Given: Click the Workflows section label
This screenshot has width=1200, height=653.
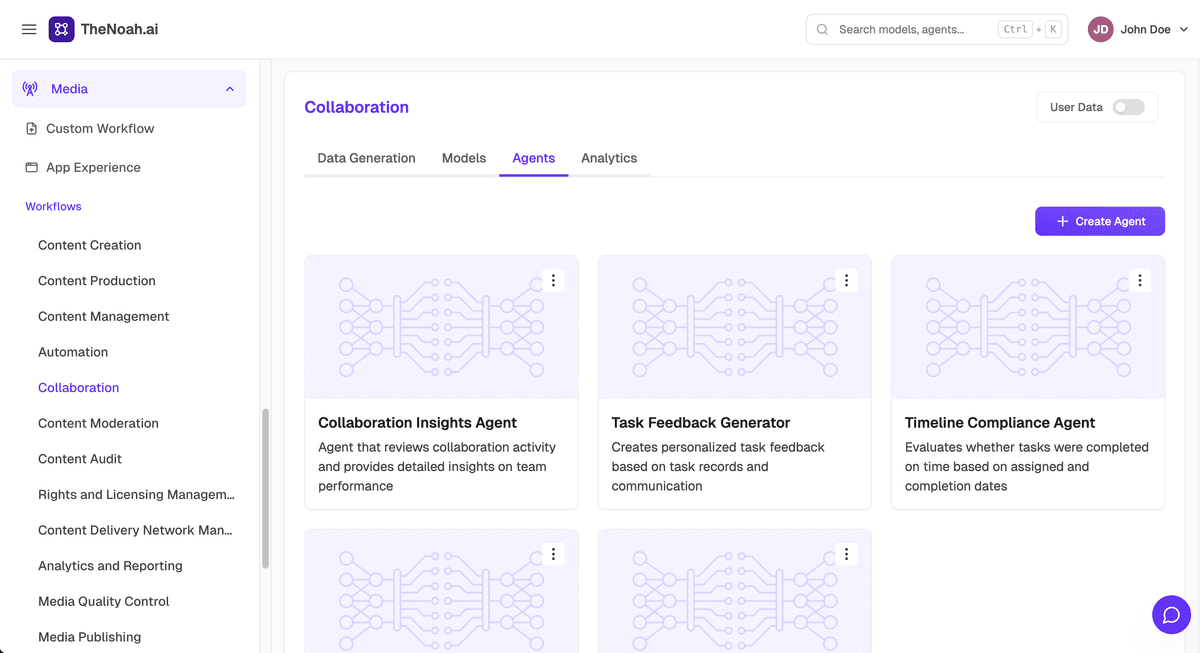Looking at the screenshot, I should point(53,206).
